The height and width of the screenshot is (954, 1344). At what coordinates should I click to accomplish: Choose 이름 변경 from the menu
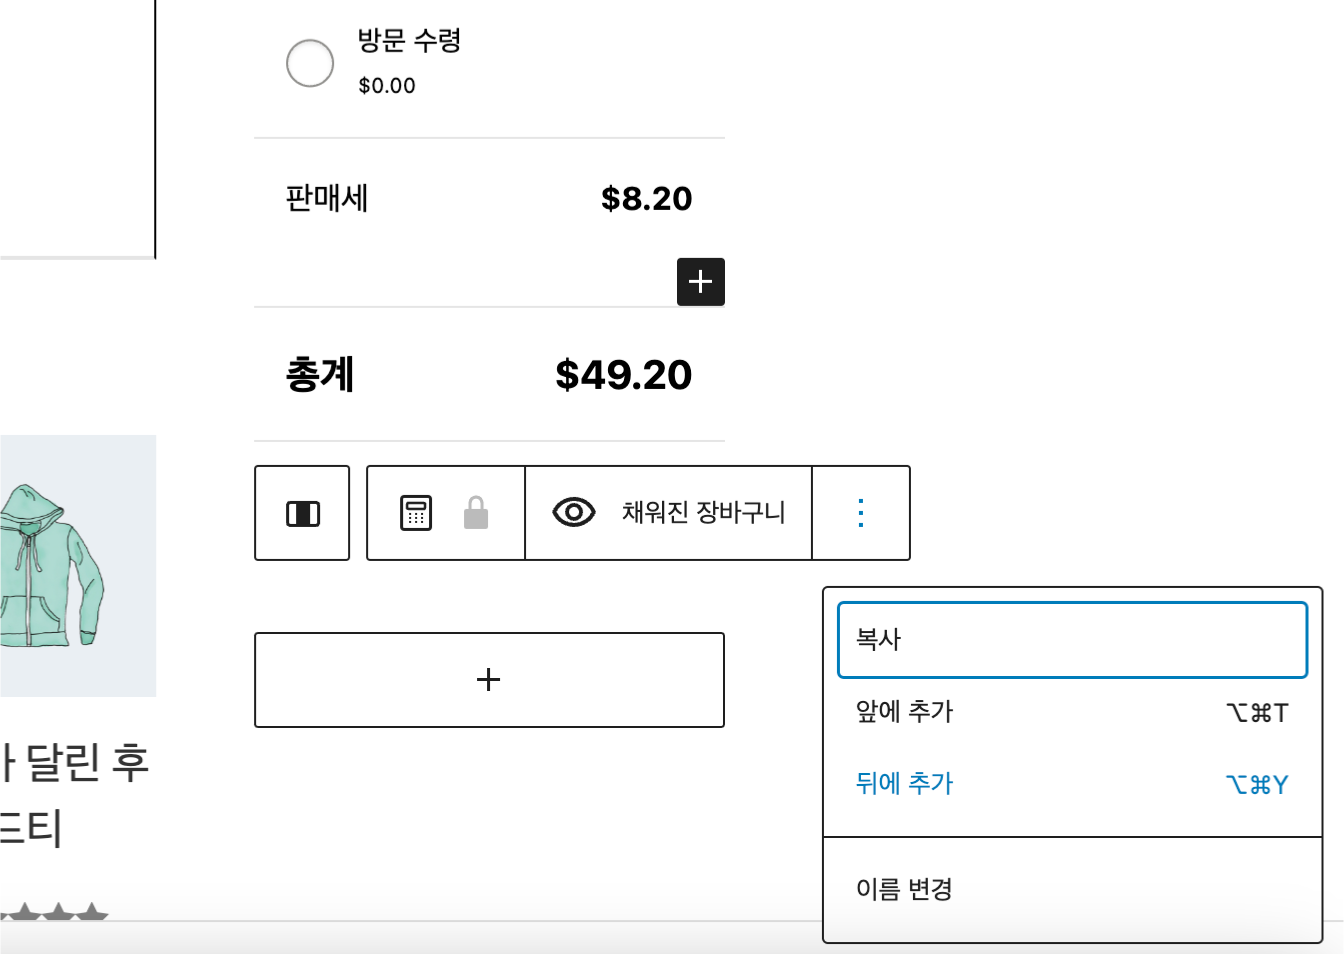tap(1072, 889)
